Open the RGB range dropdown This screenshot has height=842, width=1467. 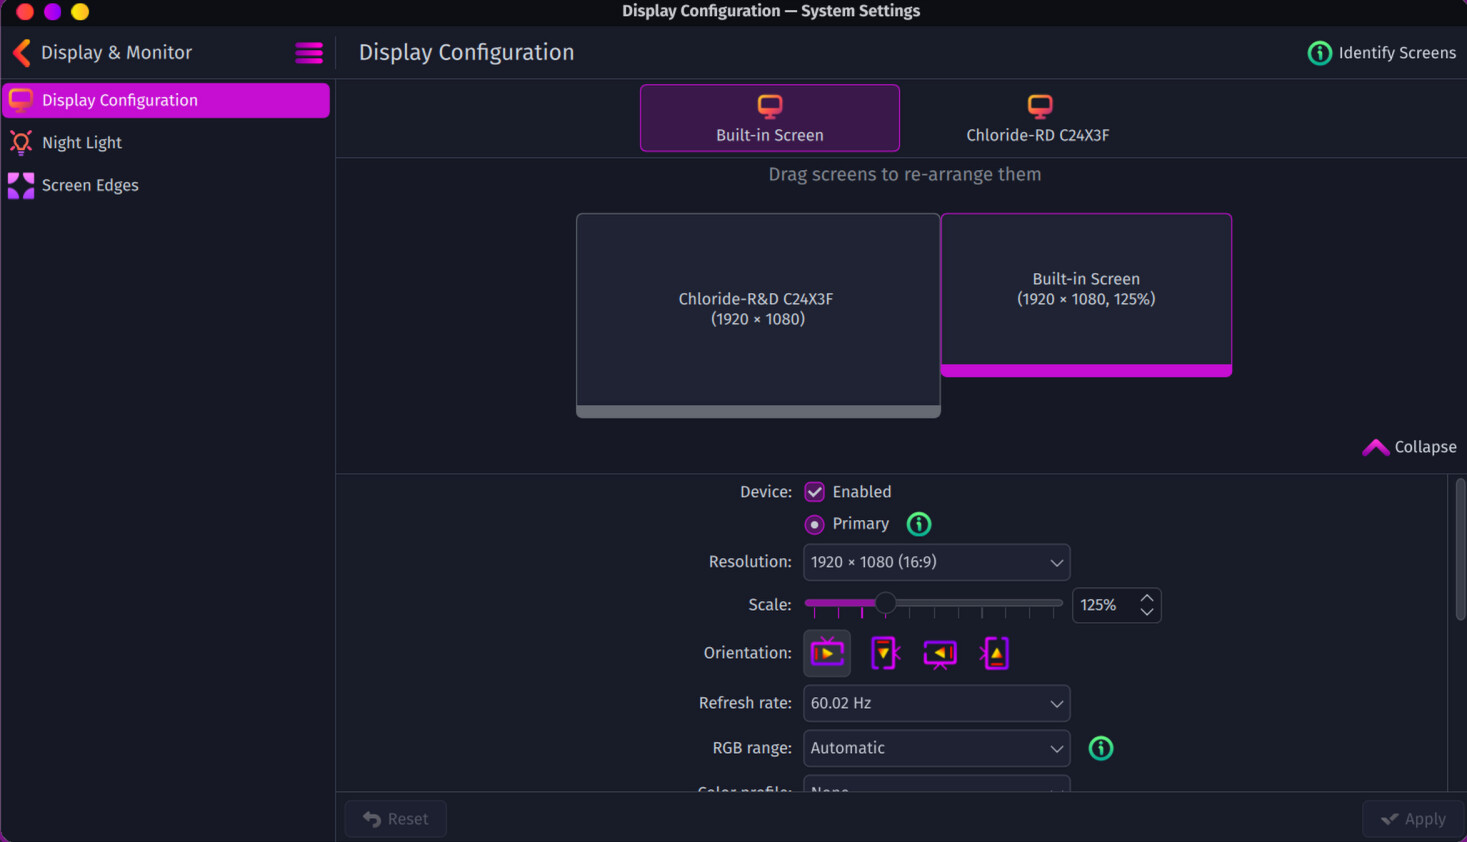(x=936, y=748)
